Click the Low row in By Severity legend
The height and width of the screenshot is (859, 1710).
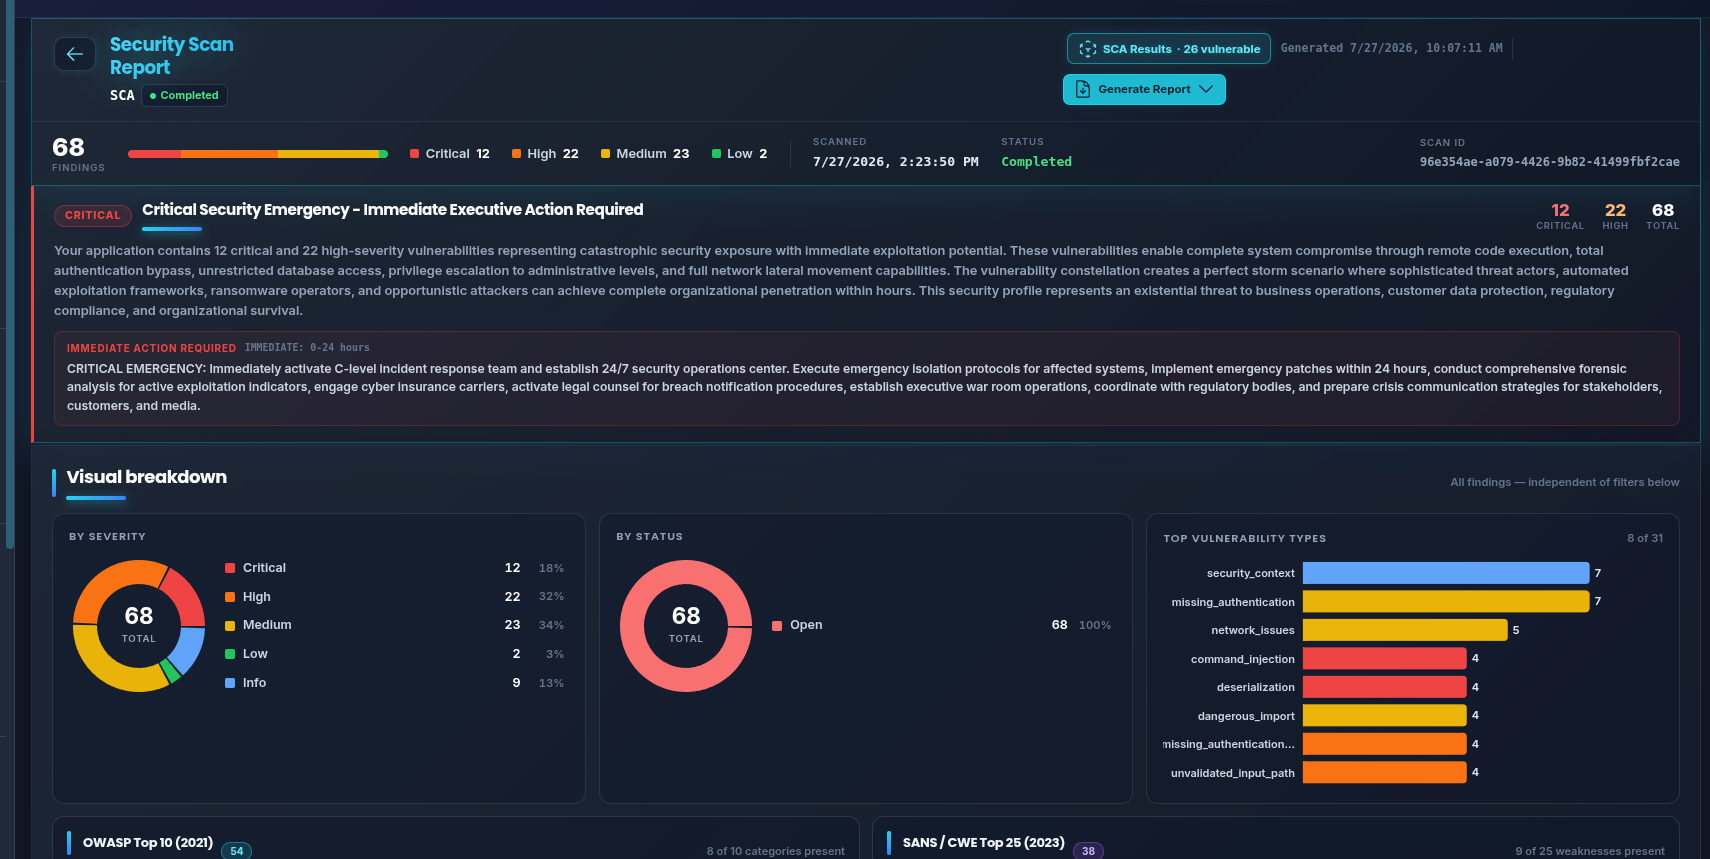point(394,654)
